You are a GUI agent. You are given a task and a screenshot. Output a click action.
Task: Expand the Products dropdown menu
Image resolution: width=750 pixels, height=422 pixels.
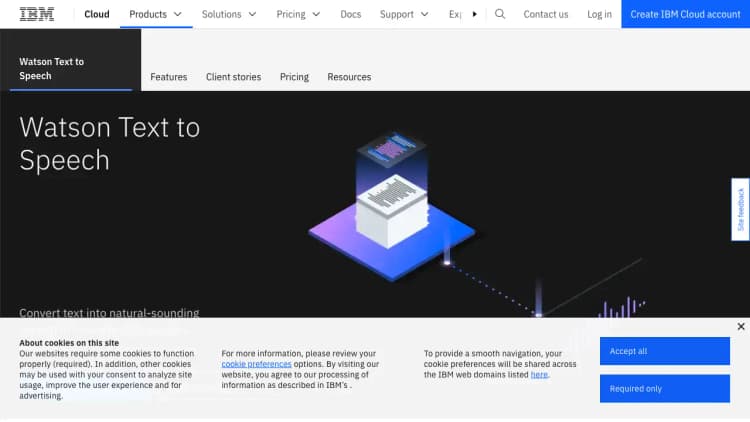click(156, 14)
